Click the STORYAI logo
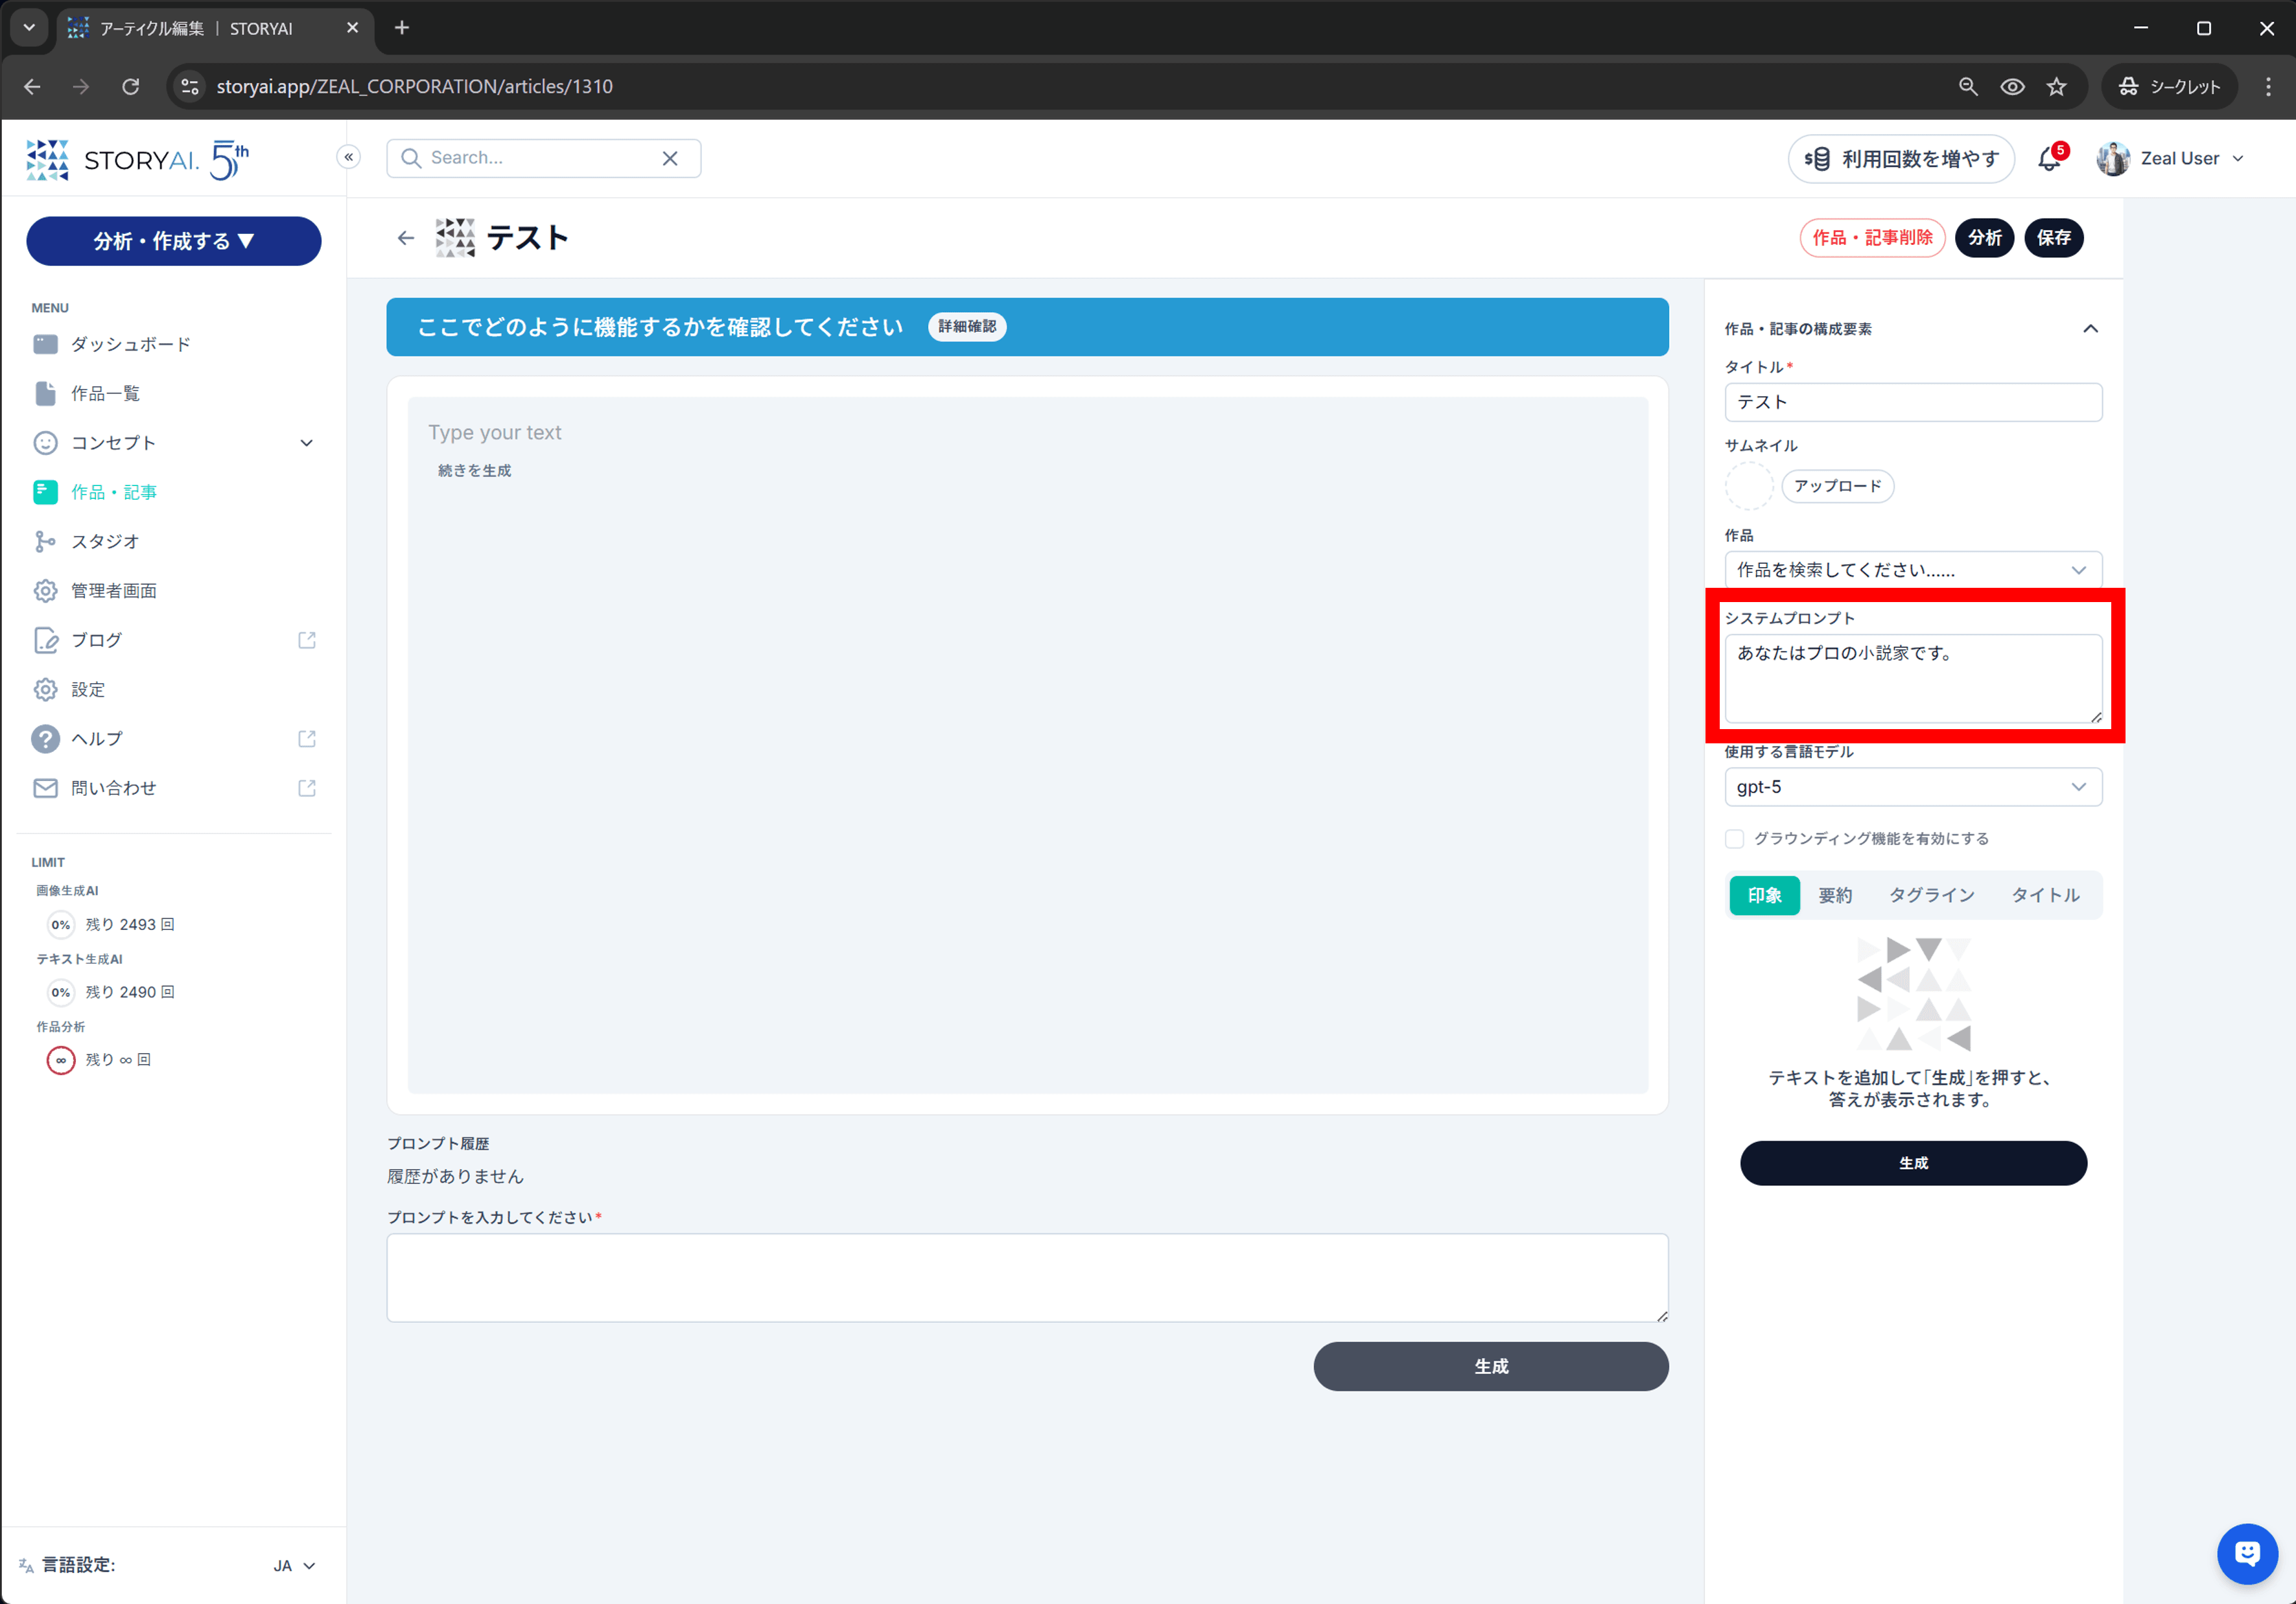This screenshot has height=1604, width=2296. coord(138,159)
